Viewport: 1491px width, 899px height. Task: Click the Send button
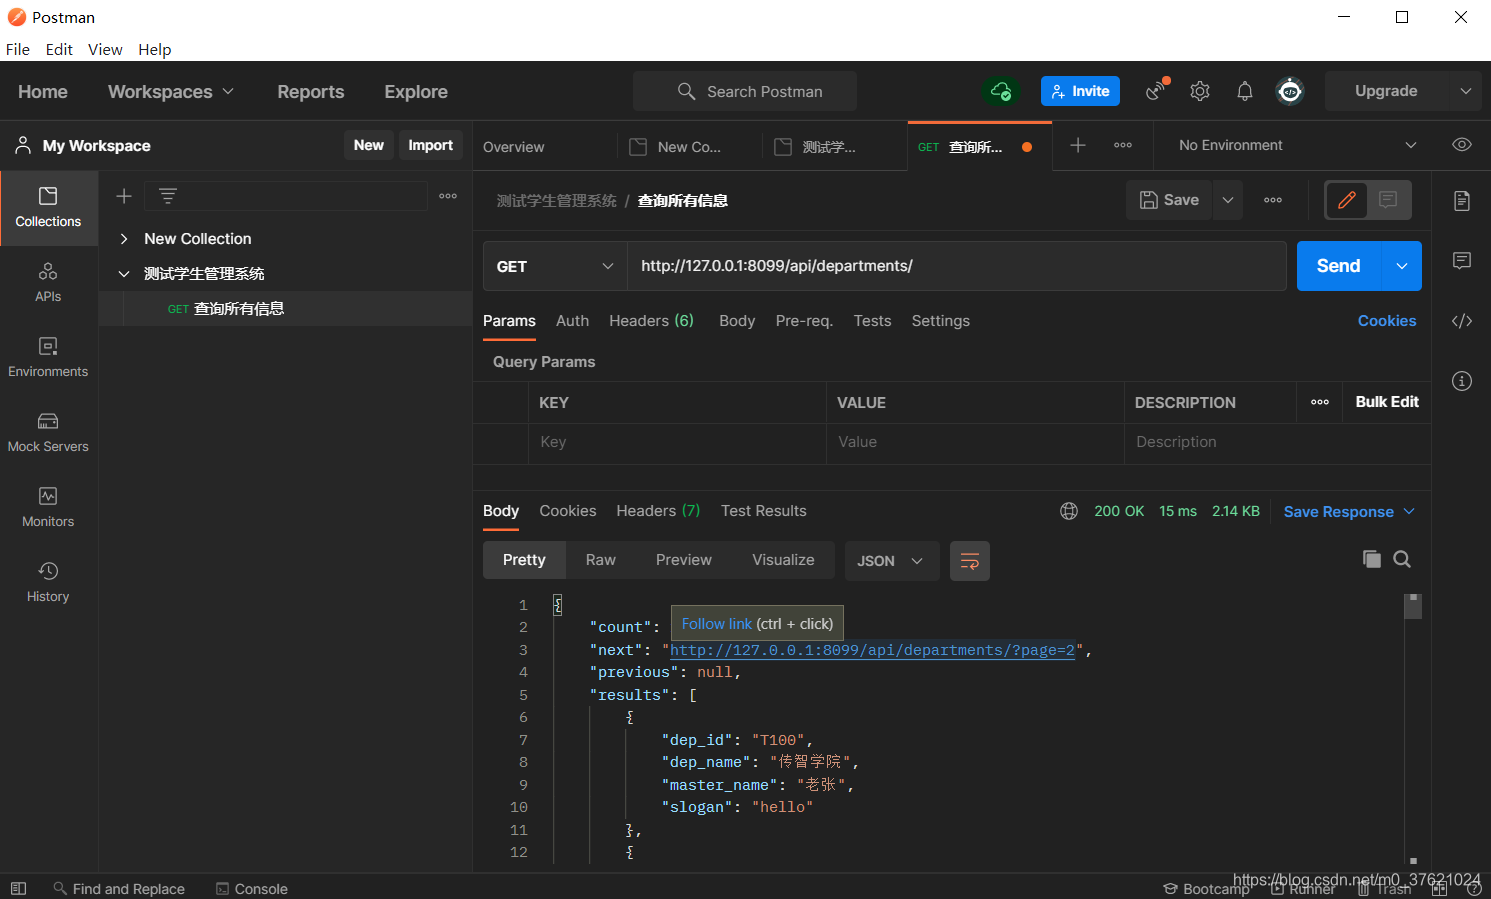pyautogui.click(x=1339, y=266)
